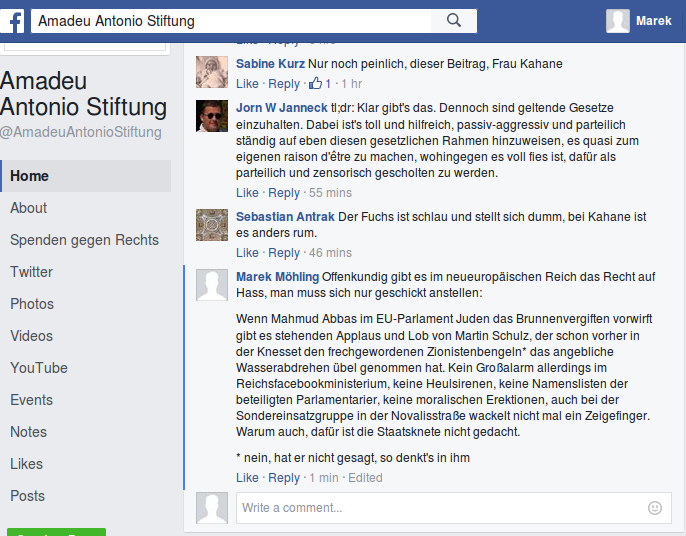Click Marek name in top bar
Image resolution: width=686 pixels, height=536 pixels.
tap(654, 21)
